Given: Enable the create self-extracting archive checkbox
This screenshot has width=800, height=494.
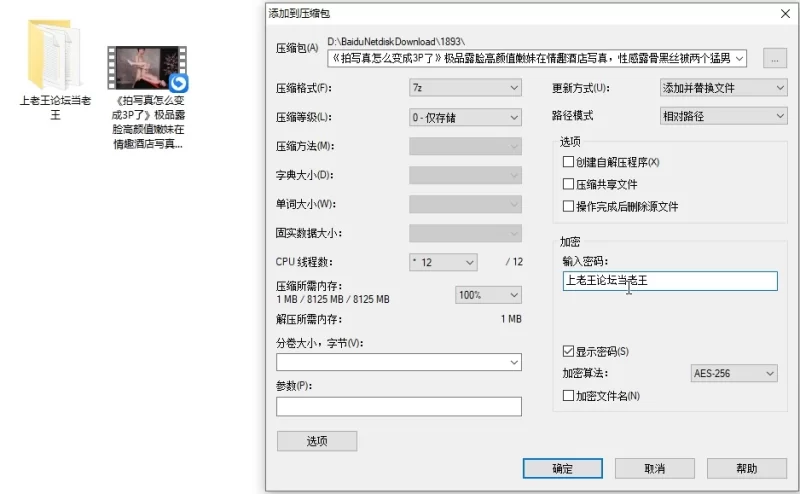Looking at the screenshot, I should (x=568, y=162).
